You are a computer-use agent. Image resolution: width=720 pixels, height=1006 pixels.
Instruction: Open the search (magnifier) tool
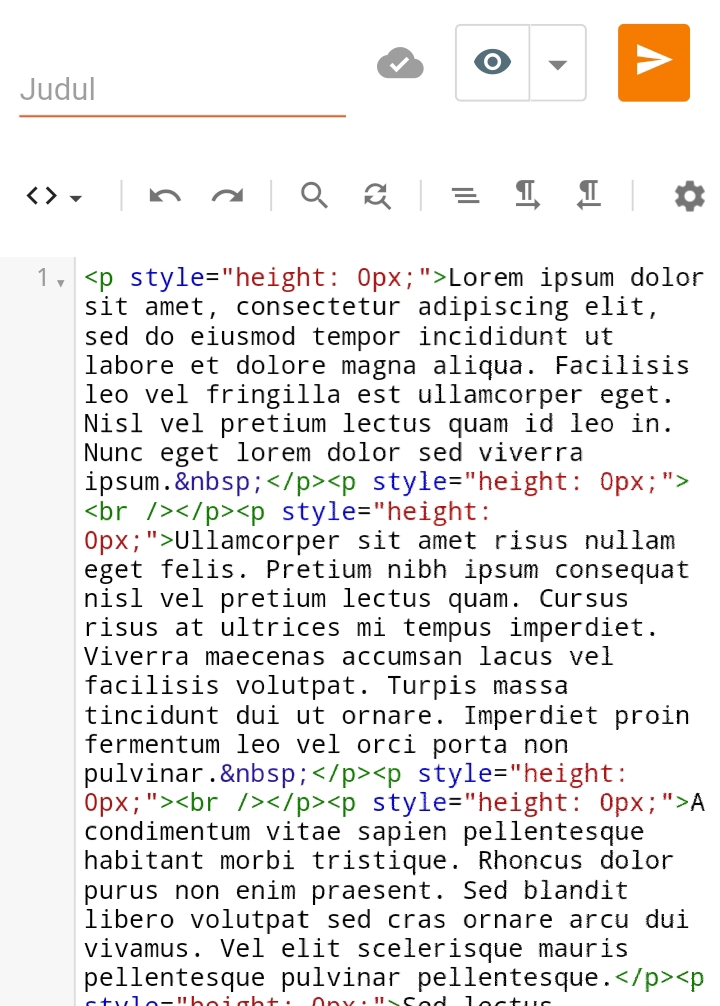[x=314, y=196]
